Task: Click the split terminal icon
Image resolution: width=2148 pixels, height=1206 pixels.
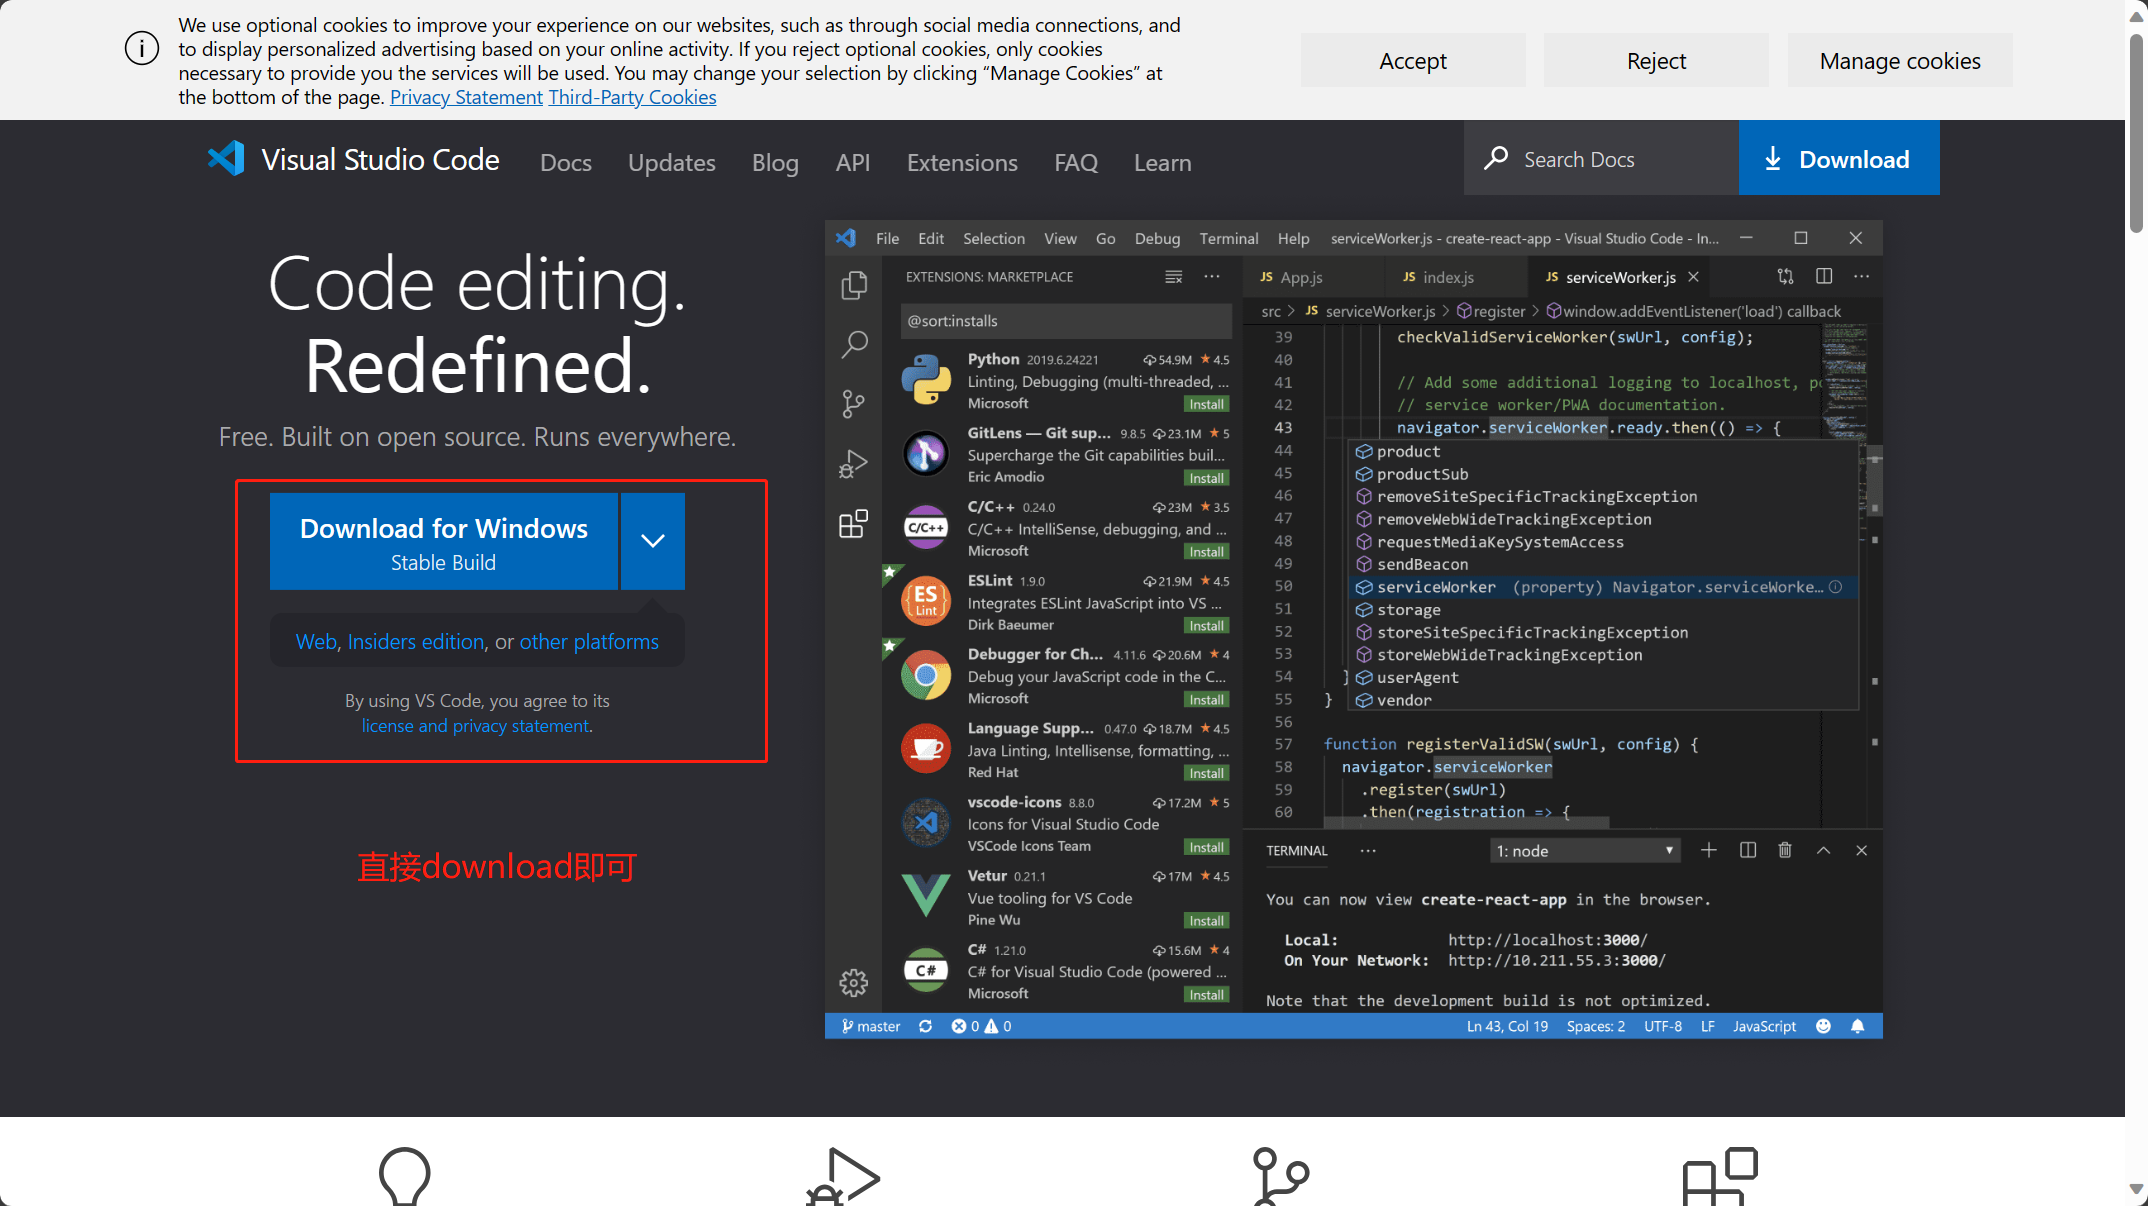Action: click(1748, 850)
